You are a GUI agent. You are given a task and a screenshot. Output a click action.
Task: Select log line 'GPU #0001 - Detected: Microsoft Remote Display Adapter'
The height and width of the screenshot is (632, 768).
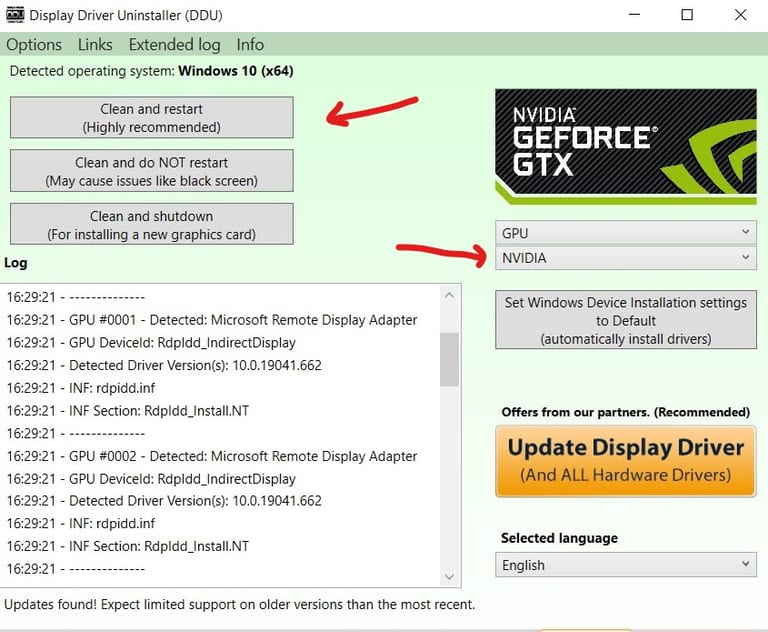[212, 320]
